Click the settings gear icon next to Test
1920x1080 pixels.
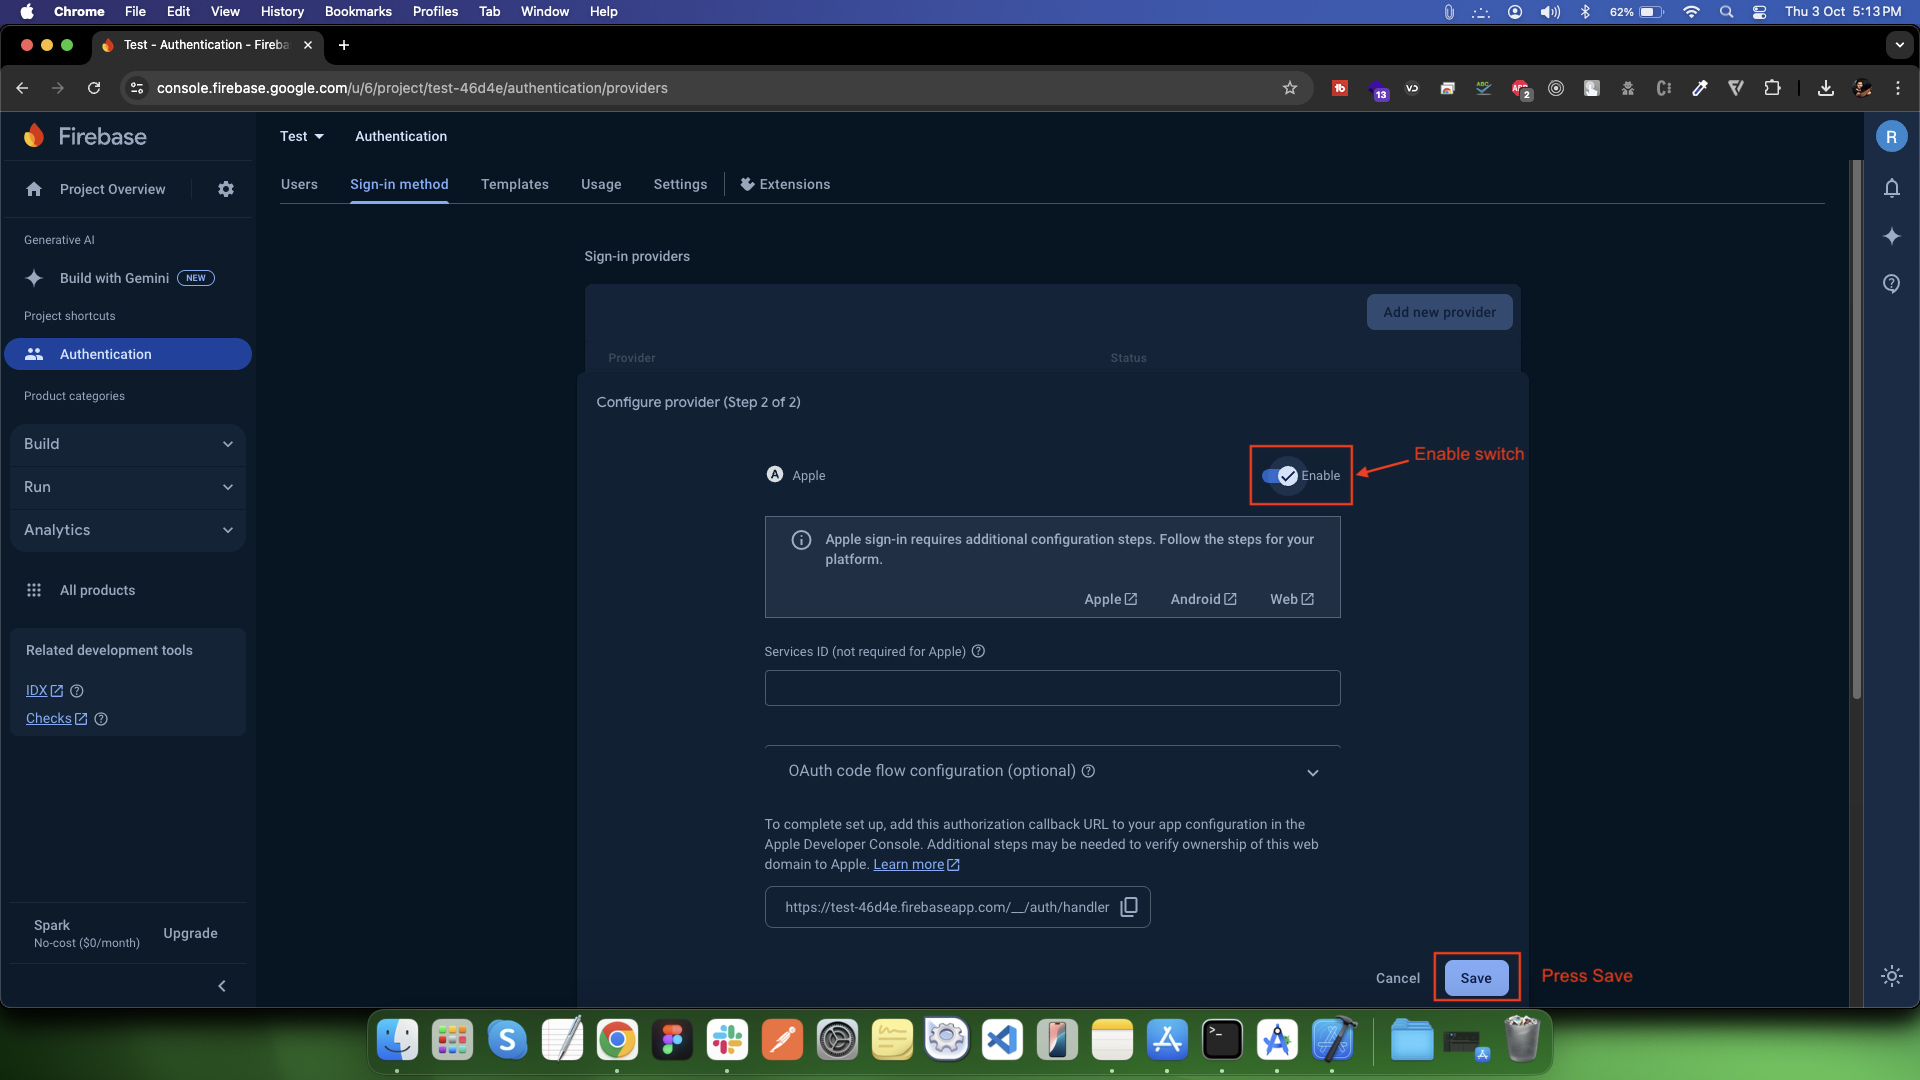224,187
